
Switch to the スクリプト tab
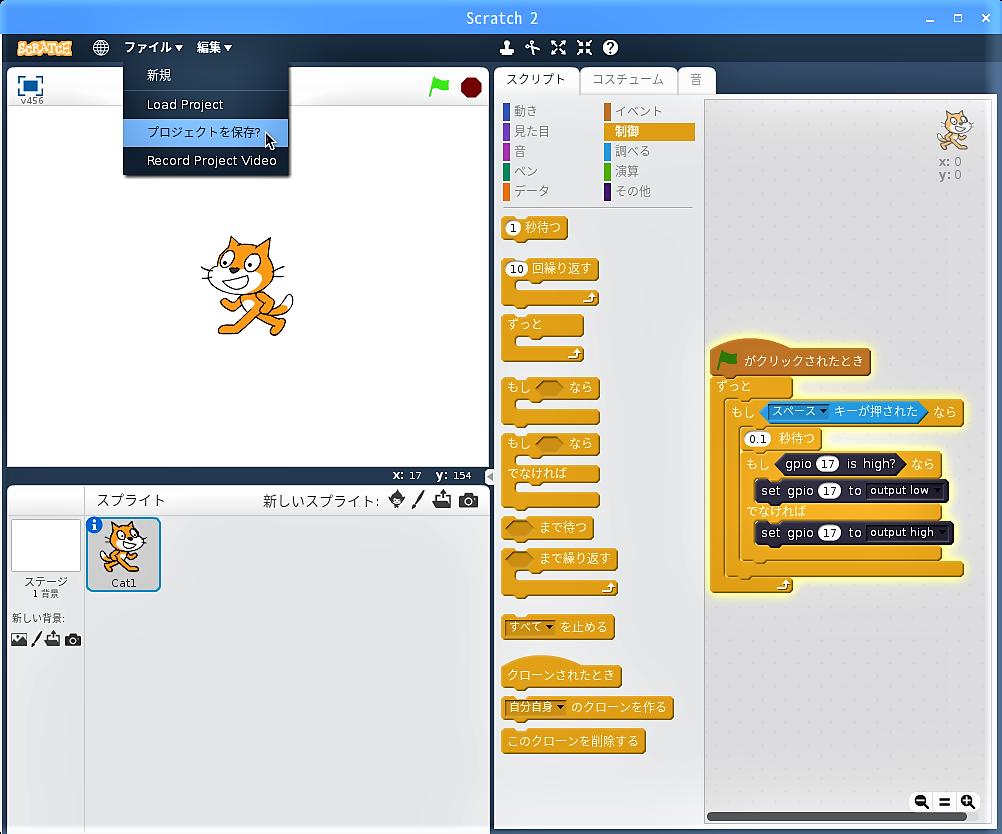click(536, 80)
